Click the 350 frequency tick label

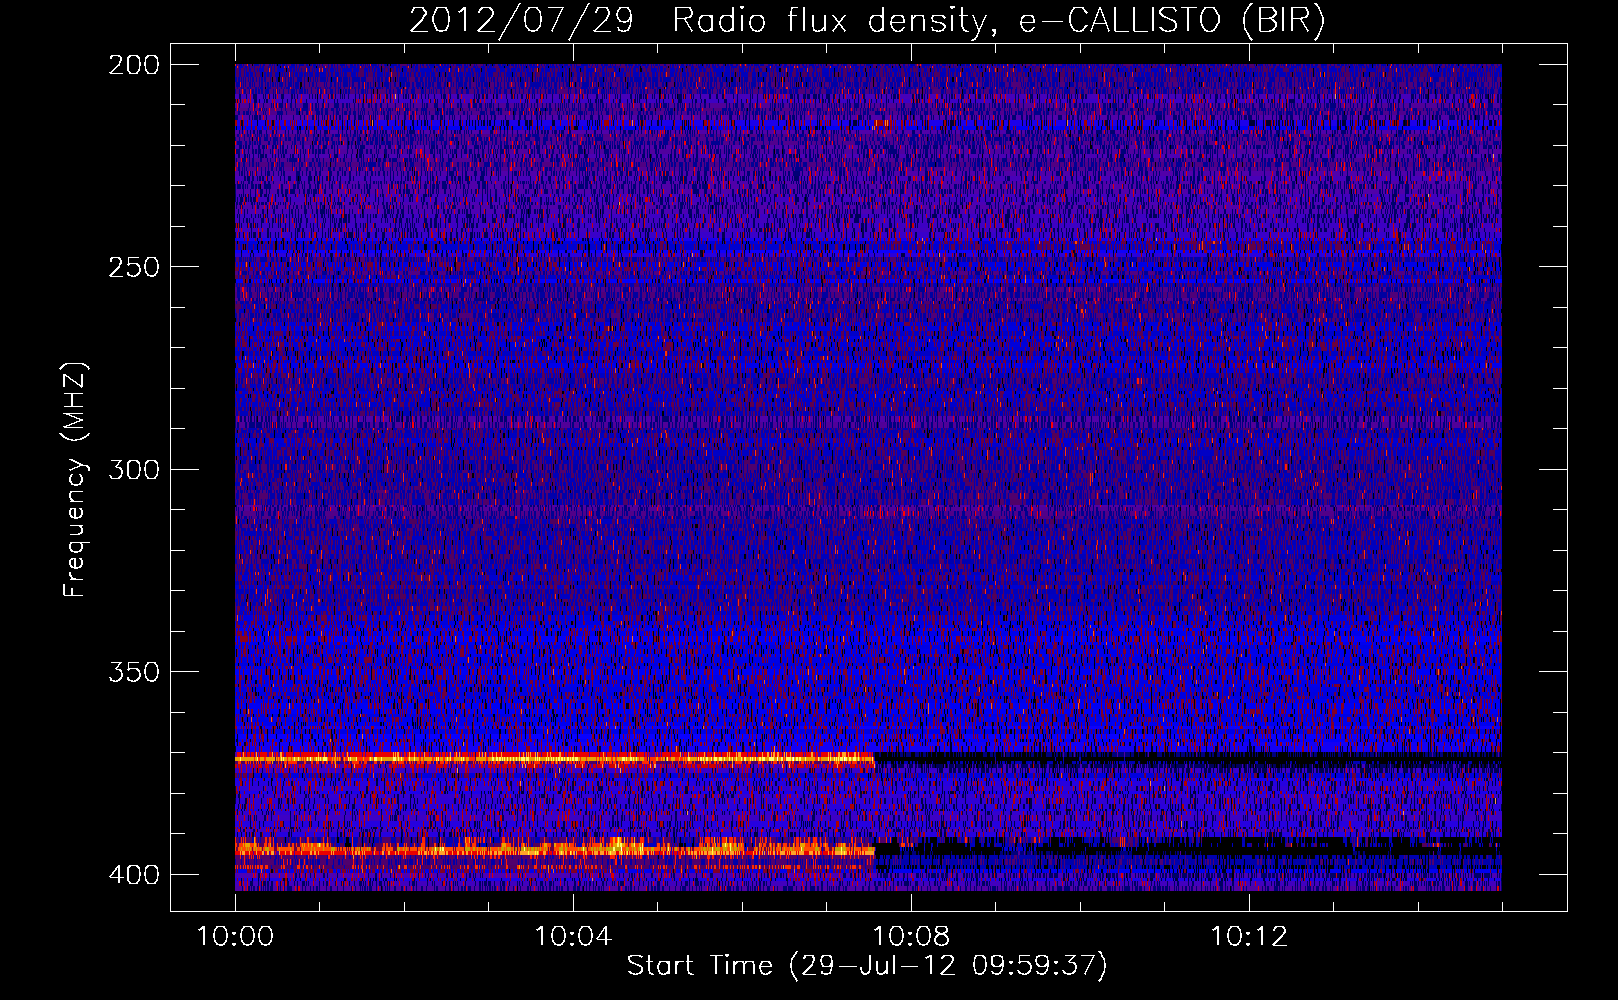[133, 672]
